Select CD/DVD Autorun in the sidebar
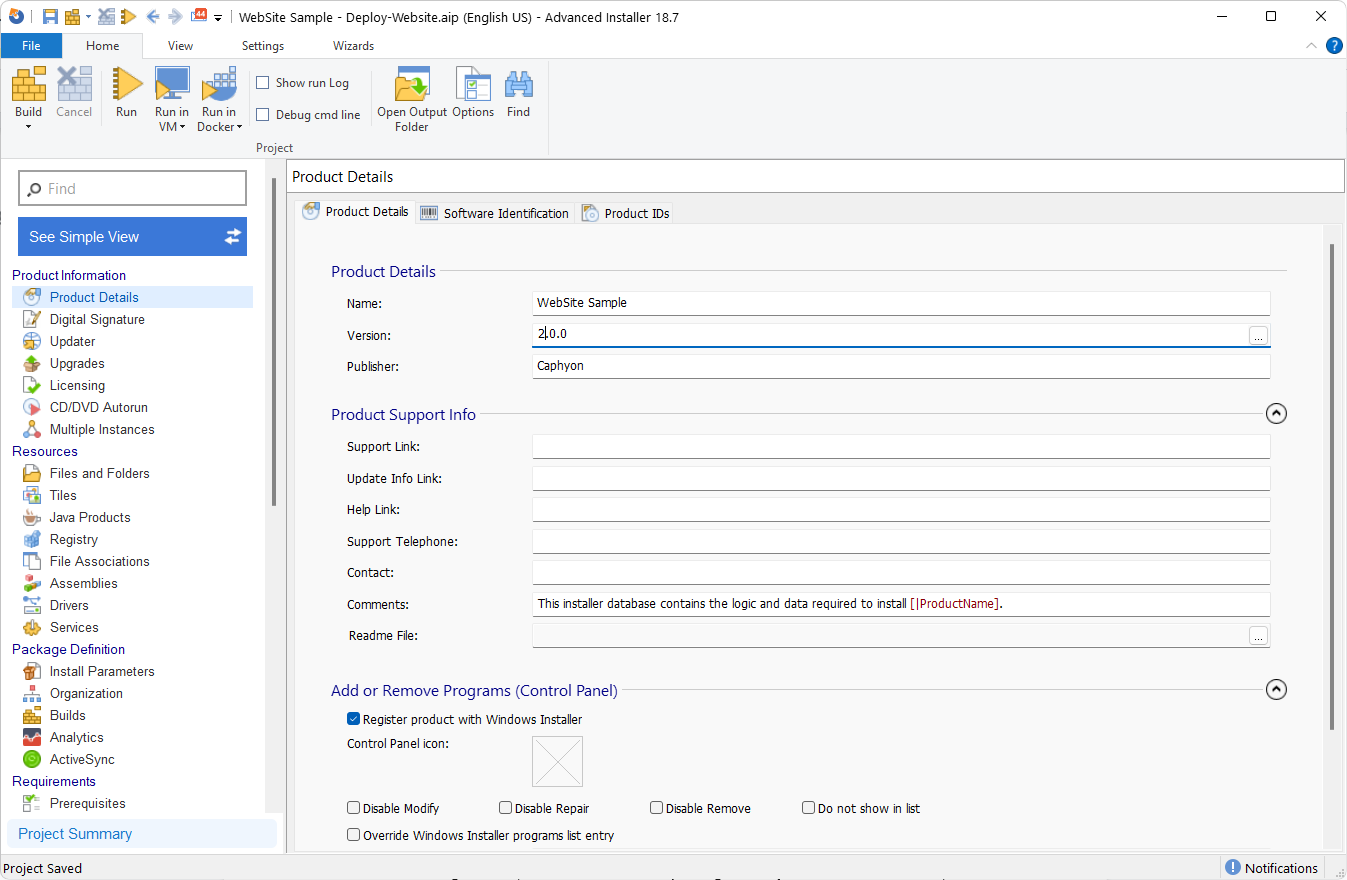The image size is (1347, 880). click(x=98, y=407)
